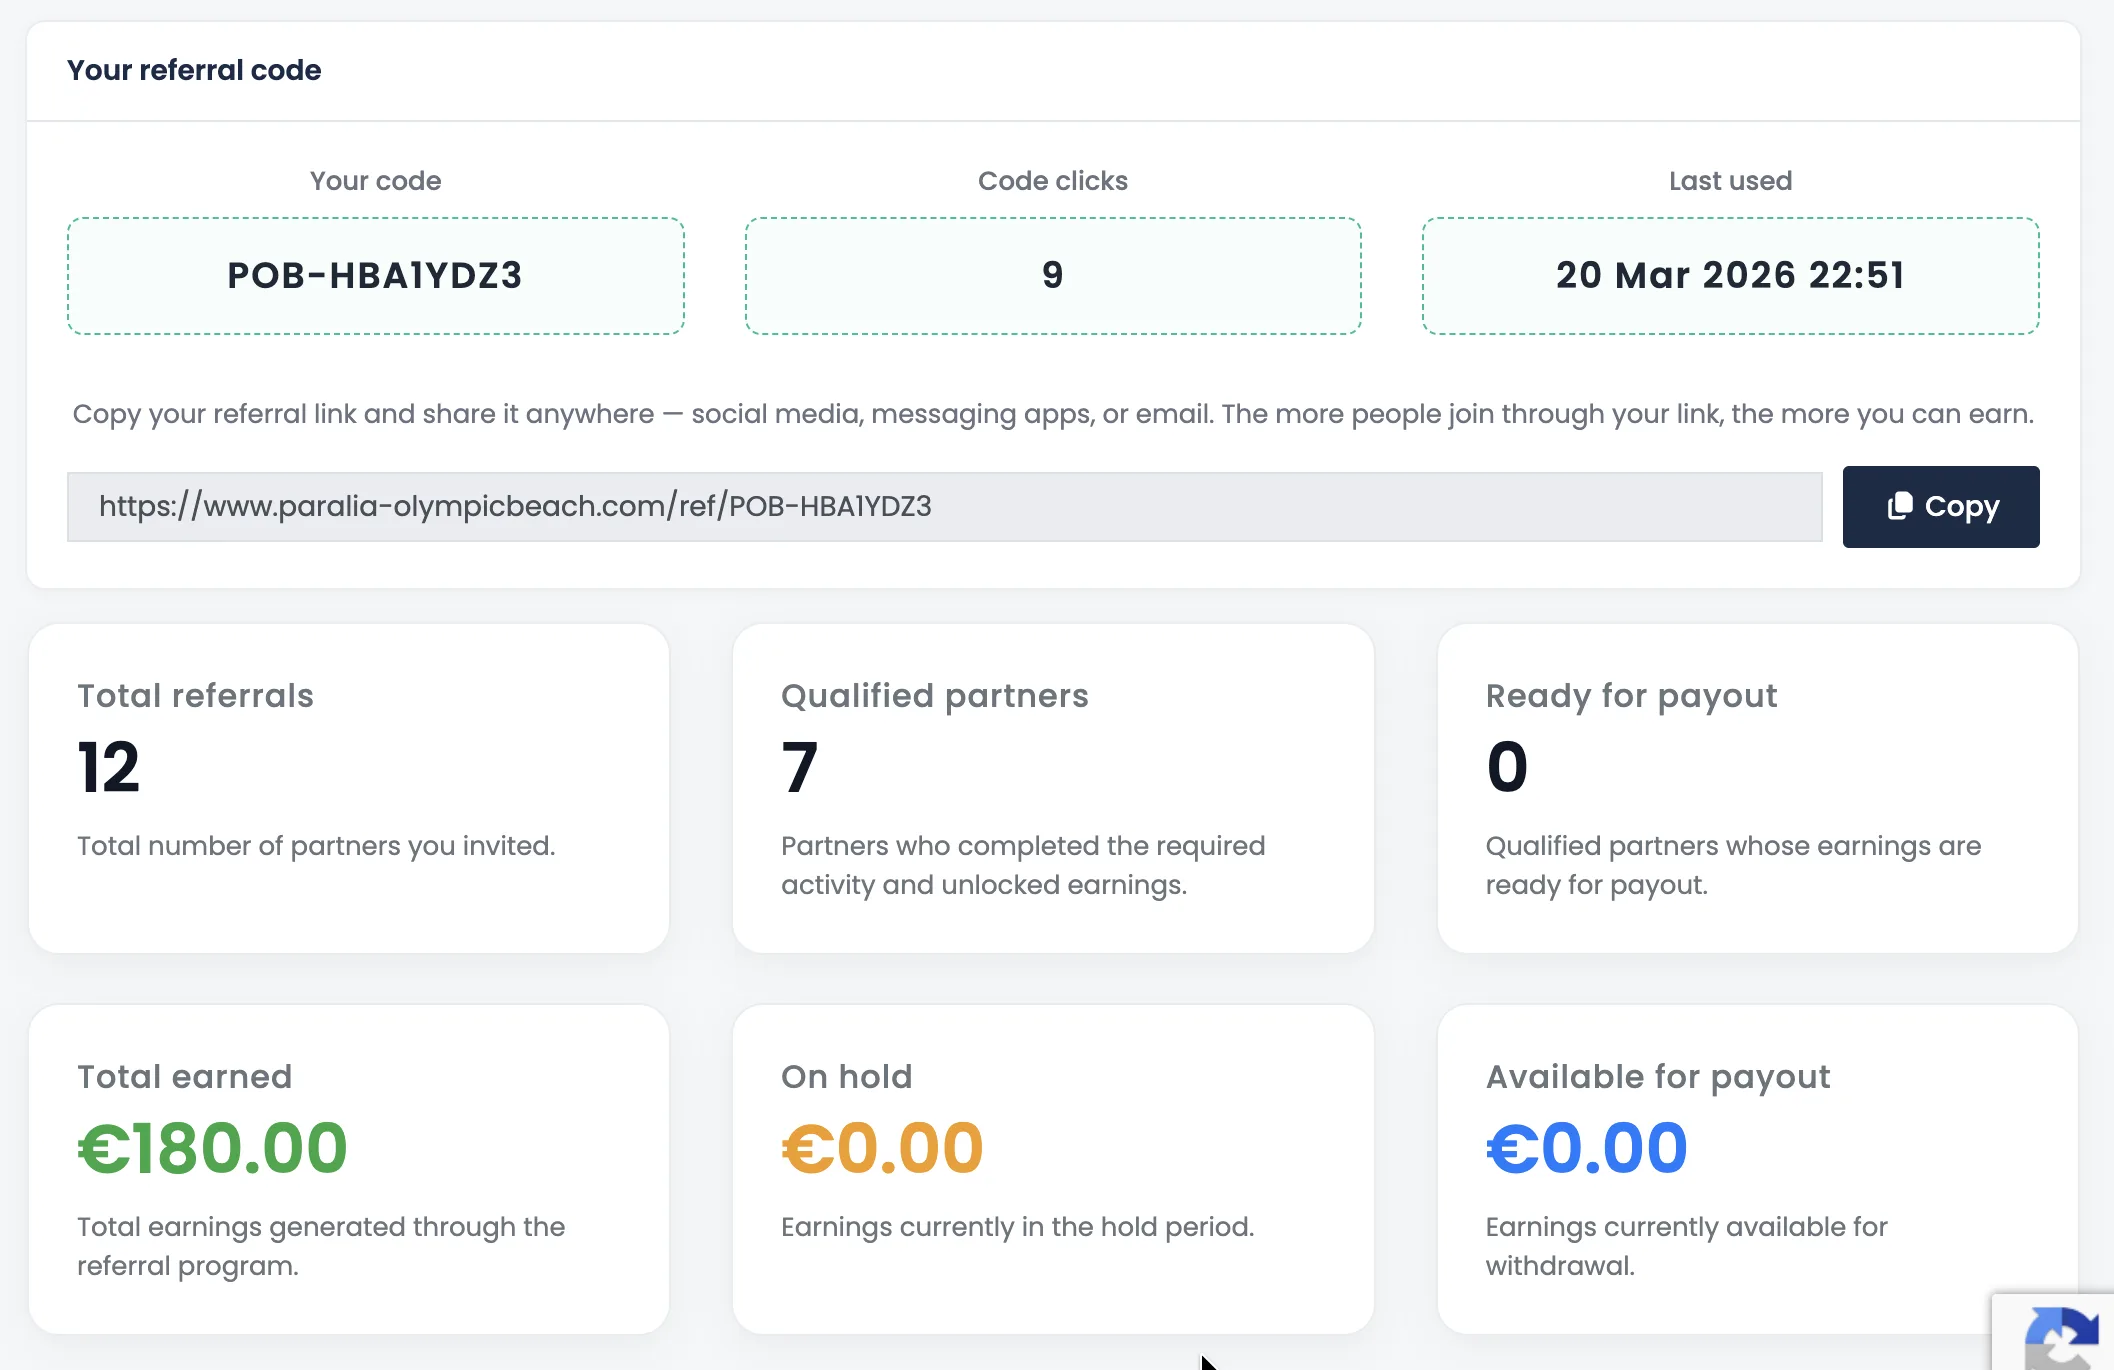
Task: Click the On hold €0.00 amount
Action: point(882,1148)
